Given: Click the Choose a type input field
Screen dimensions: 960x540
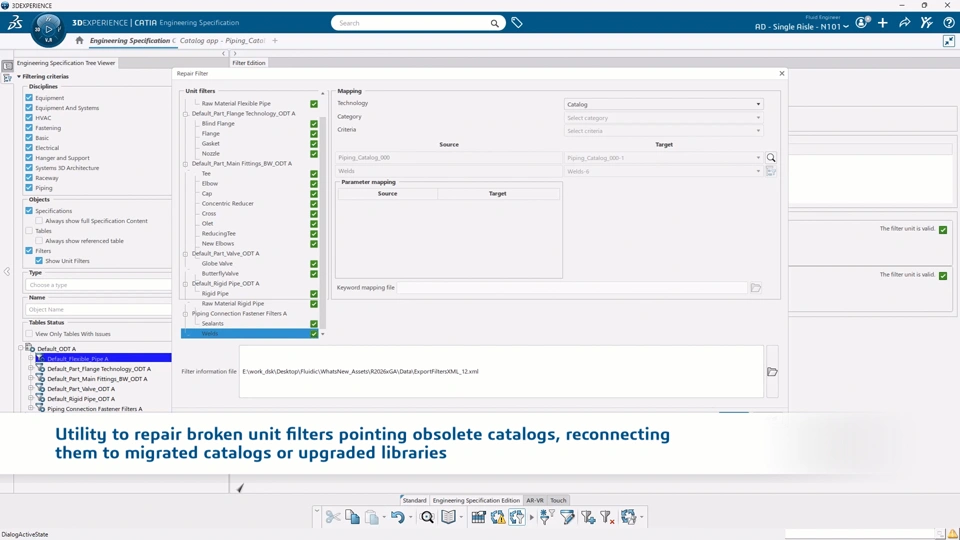Looking at the screenshot, I should pyautogui.click(x=98, y=285).
